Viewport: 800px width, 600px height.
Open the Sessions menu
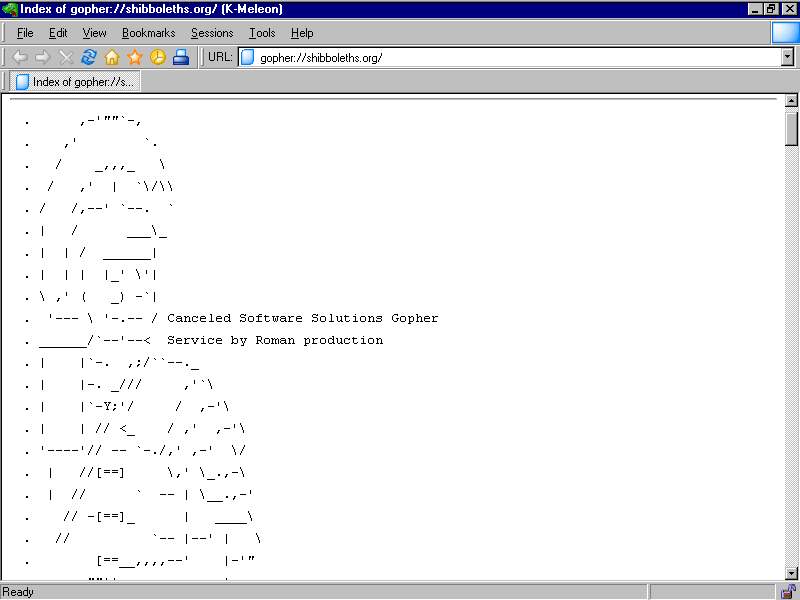tap(212, 33)
